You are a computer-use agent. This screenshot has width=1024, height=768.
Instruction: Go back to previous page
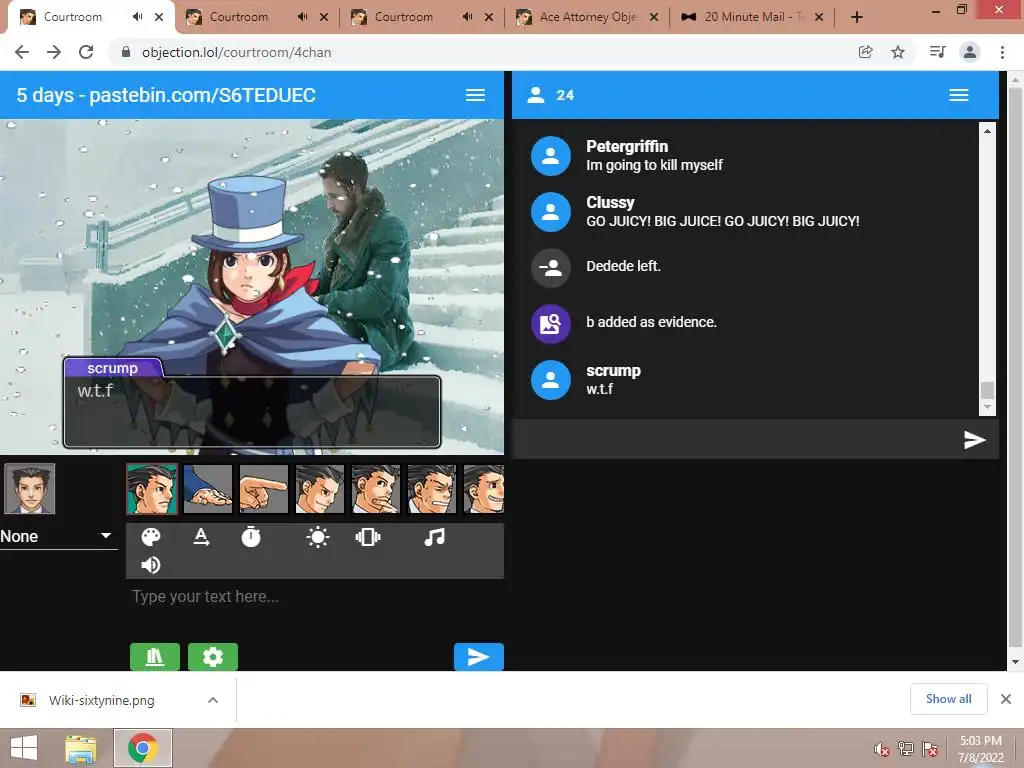click(22, 52)
